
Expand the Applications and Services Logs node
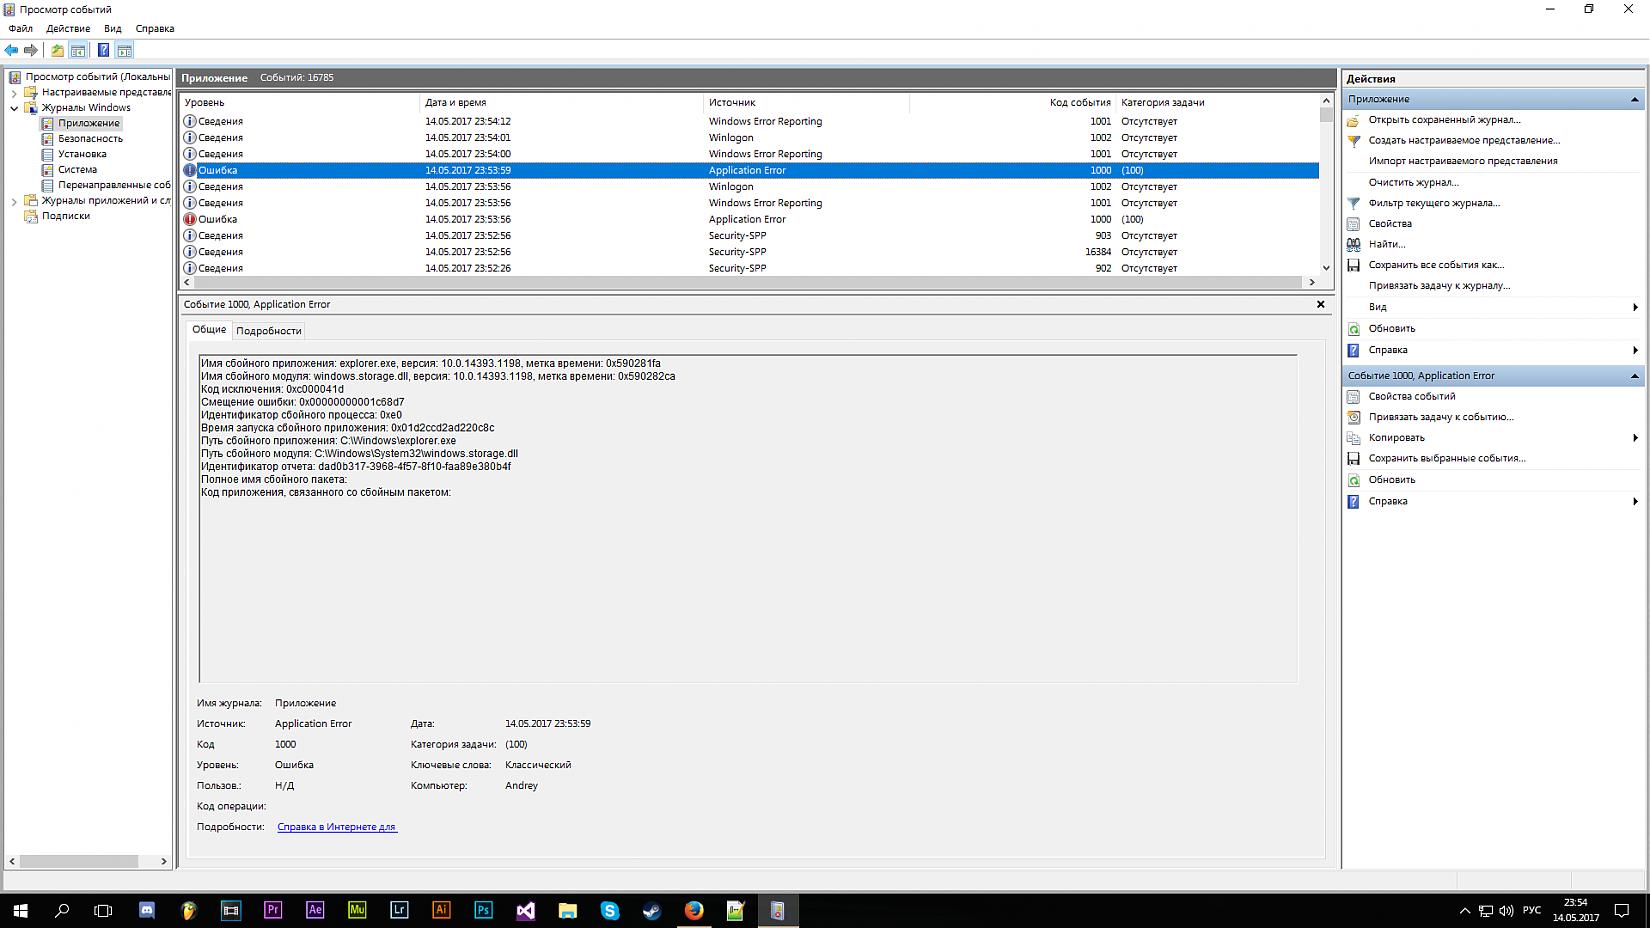pyautogui.click(x=14, y=201)
